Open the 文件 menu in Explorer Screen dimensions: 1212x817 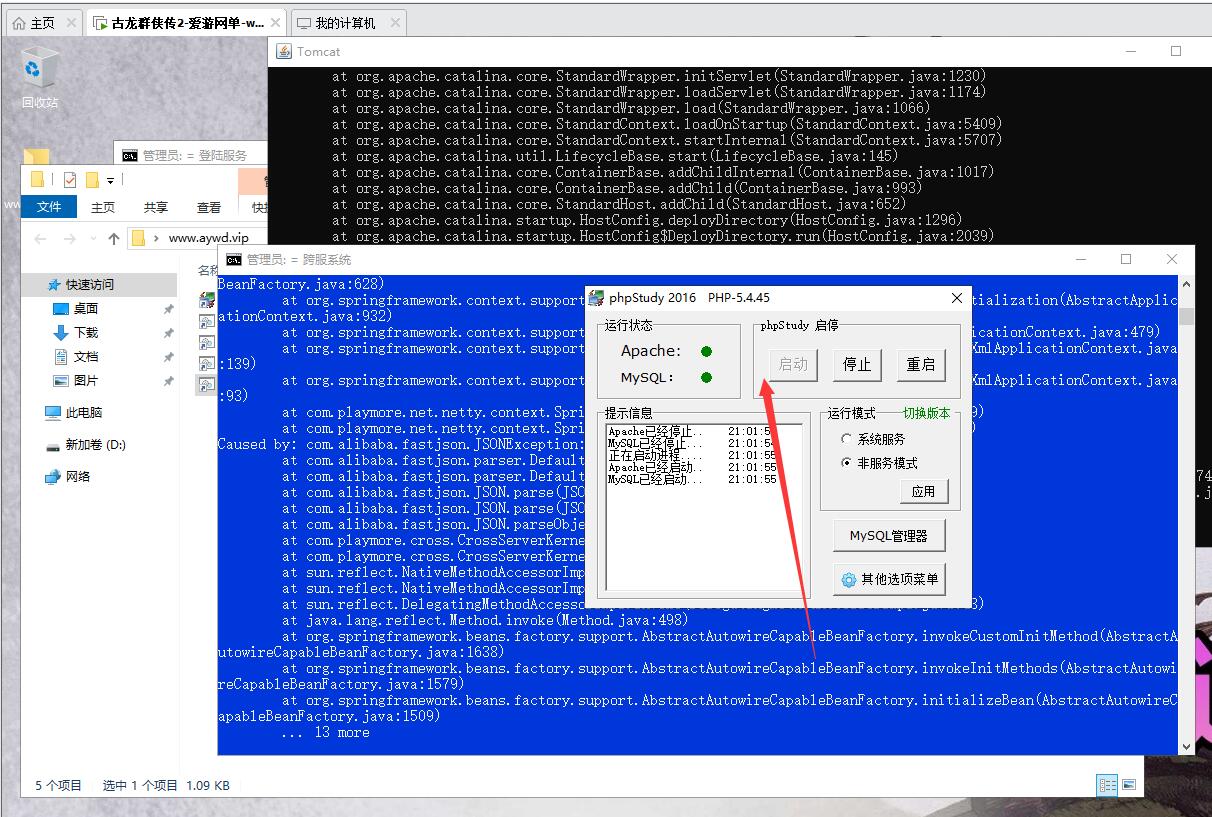pos(49,207)
